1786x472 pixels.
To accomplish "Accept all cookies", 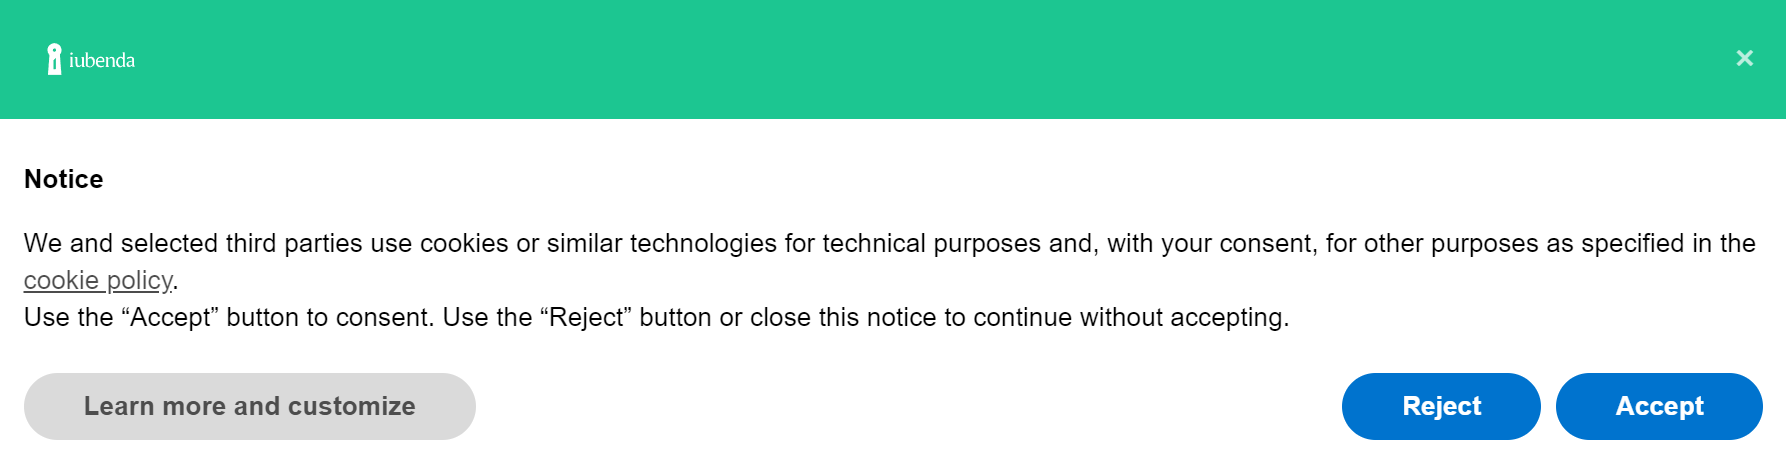I will [x=1658, y=406].
